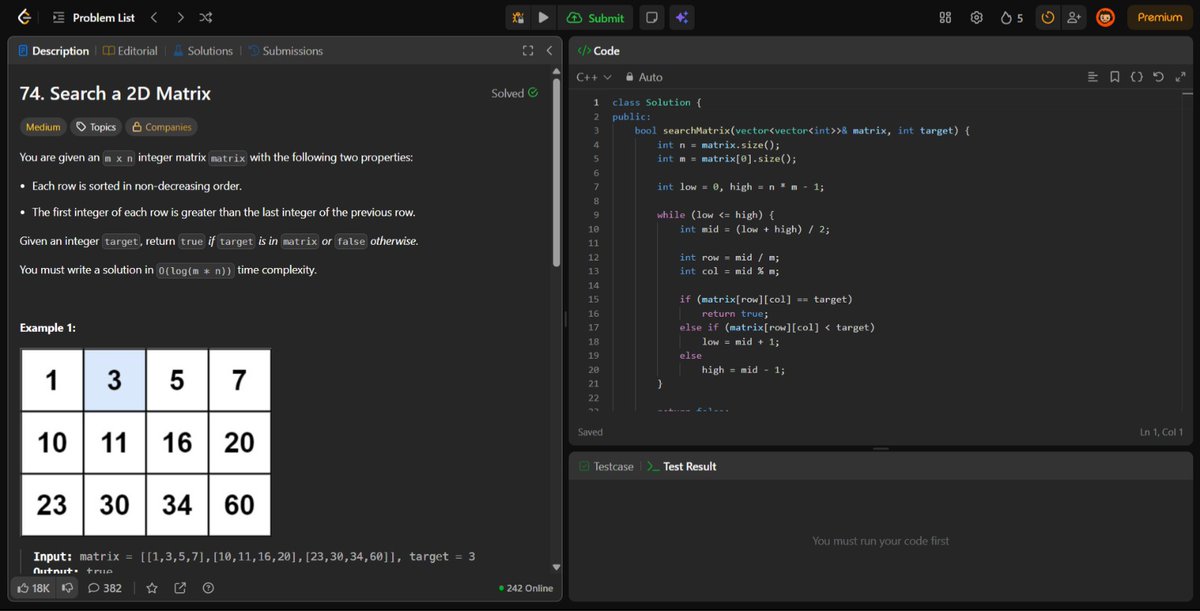Click the Ln 1, Col 1 status

click(1161, 432)
